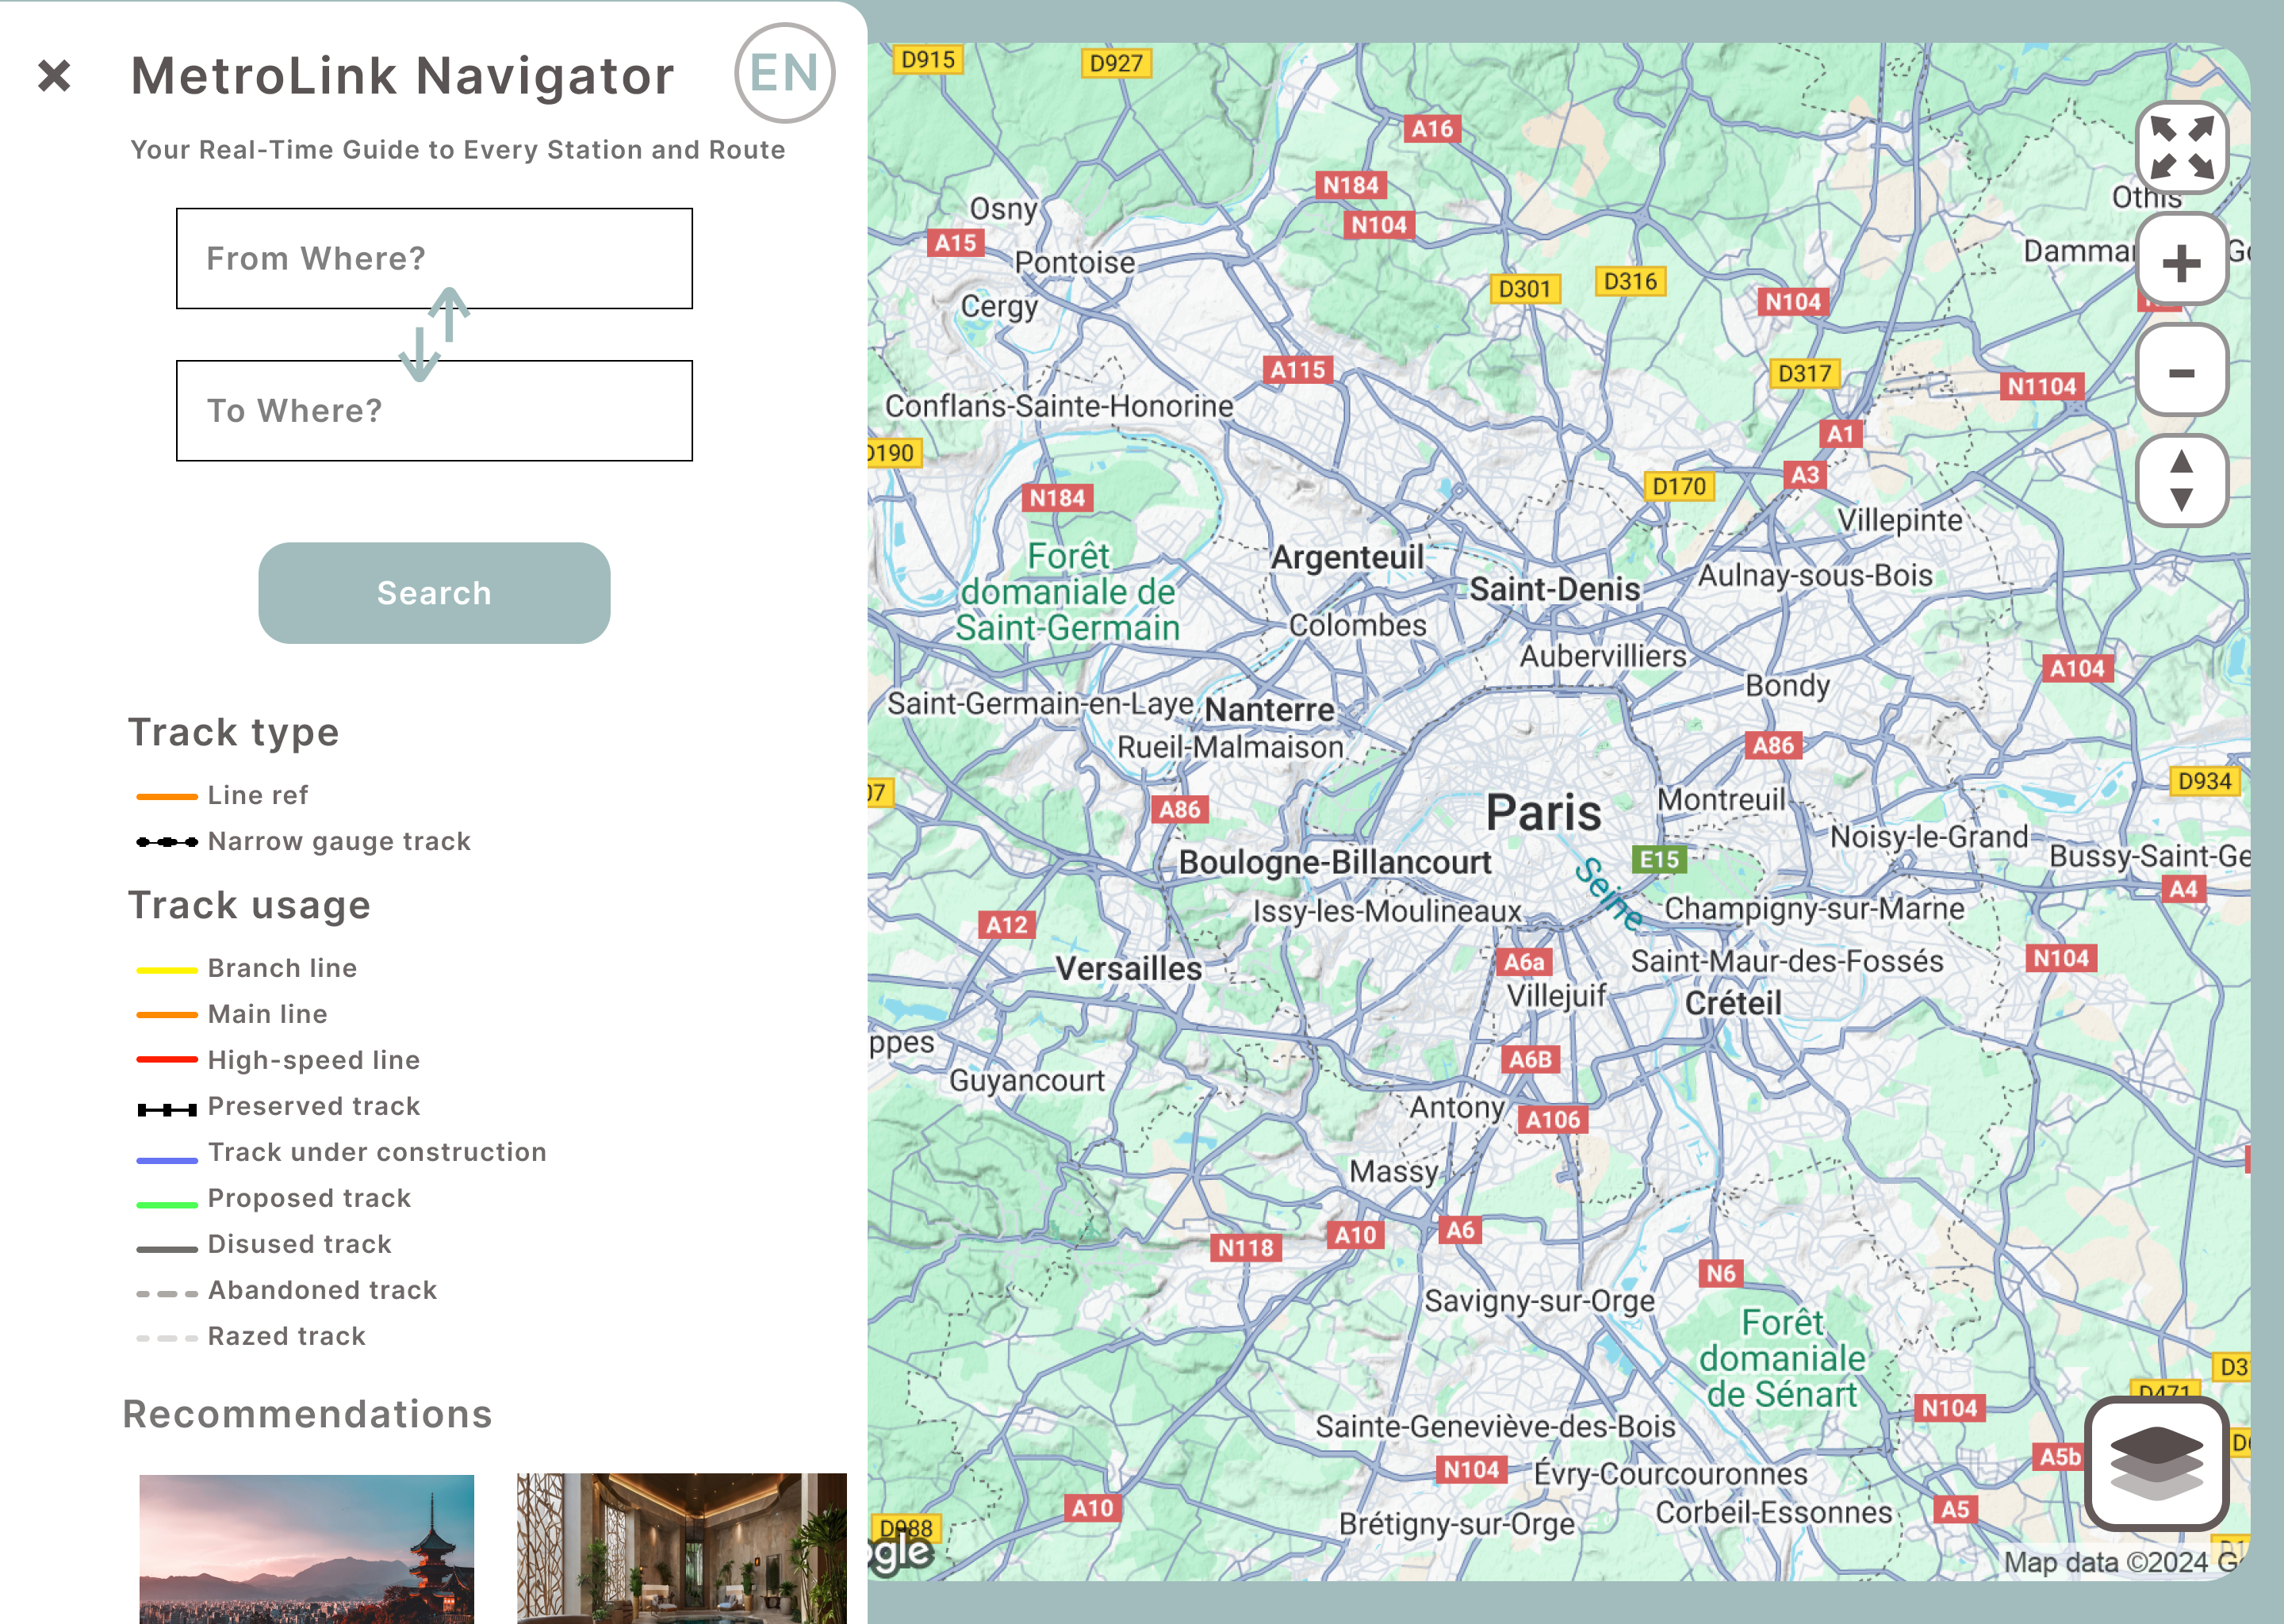Click the Saint-Denis label on the map
The width and height of the screenshot is (2284, 1624).
click(x=1554, y=589)
